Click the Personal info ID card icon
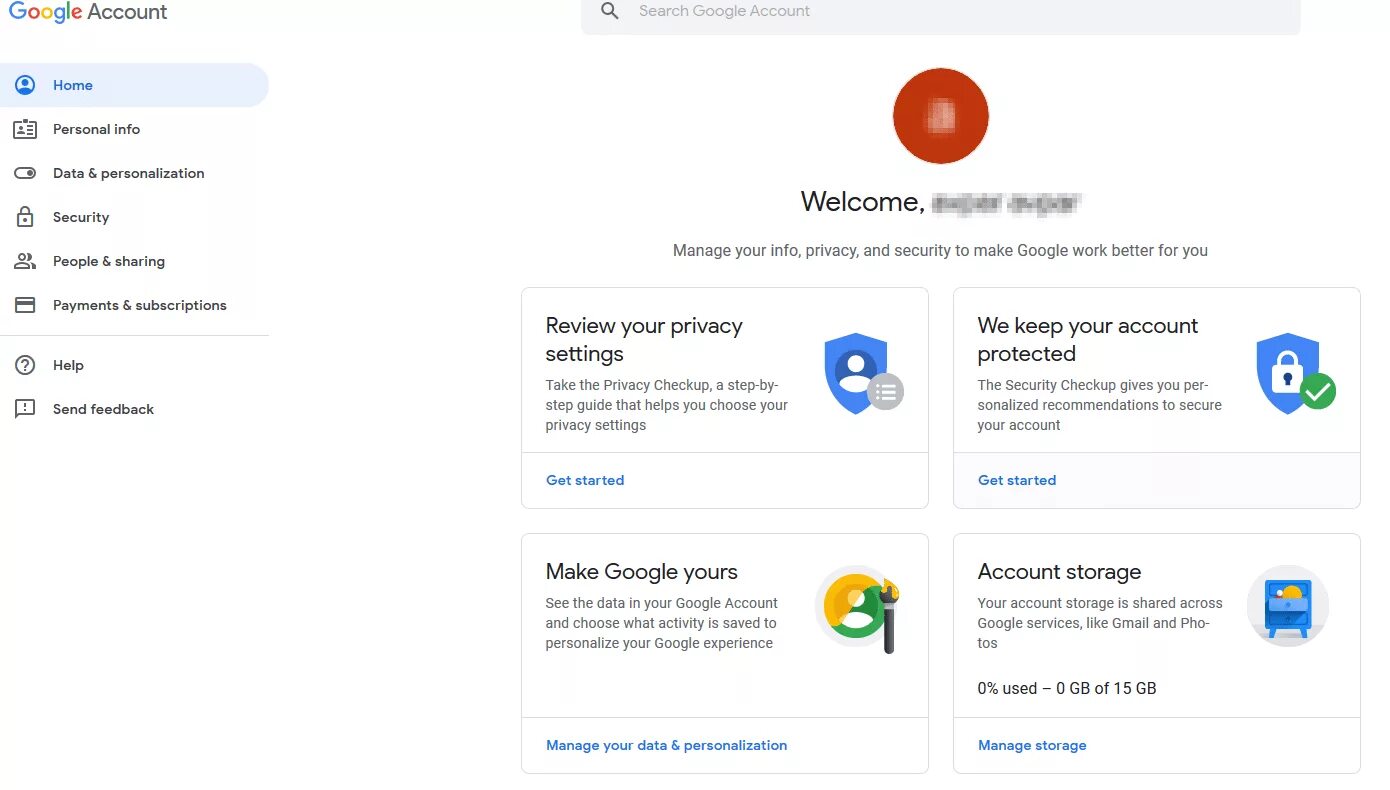1390x790 pixels. (25, 129)
